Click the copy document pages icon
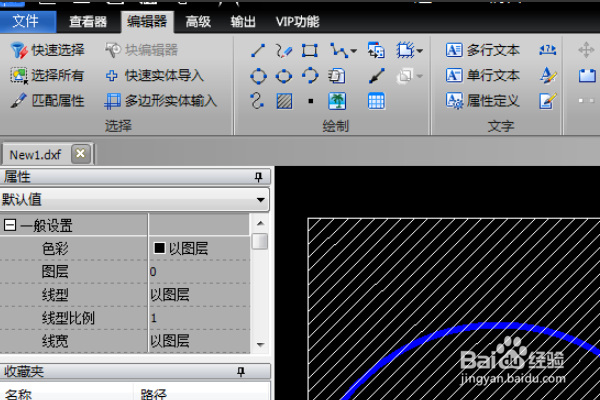 pos(337,76)
